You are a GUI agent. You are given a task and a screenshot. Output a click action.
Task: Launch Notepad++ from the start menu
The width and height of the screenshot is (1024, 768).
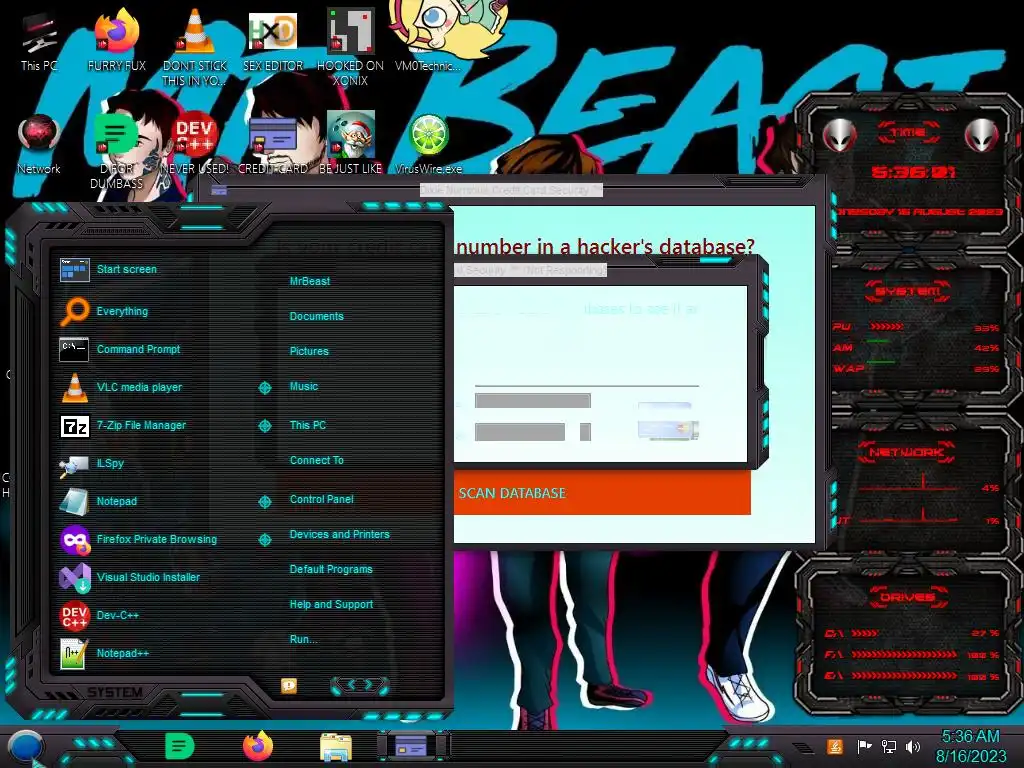click(104, 653)
